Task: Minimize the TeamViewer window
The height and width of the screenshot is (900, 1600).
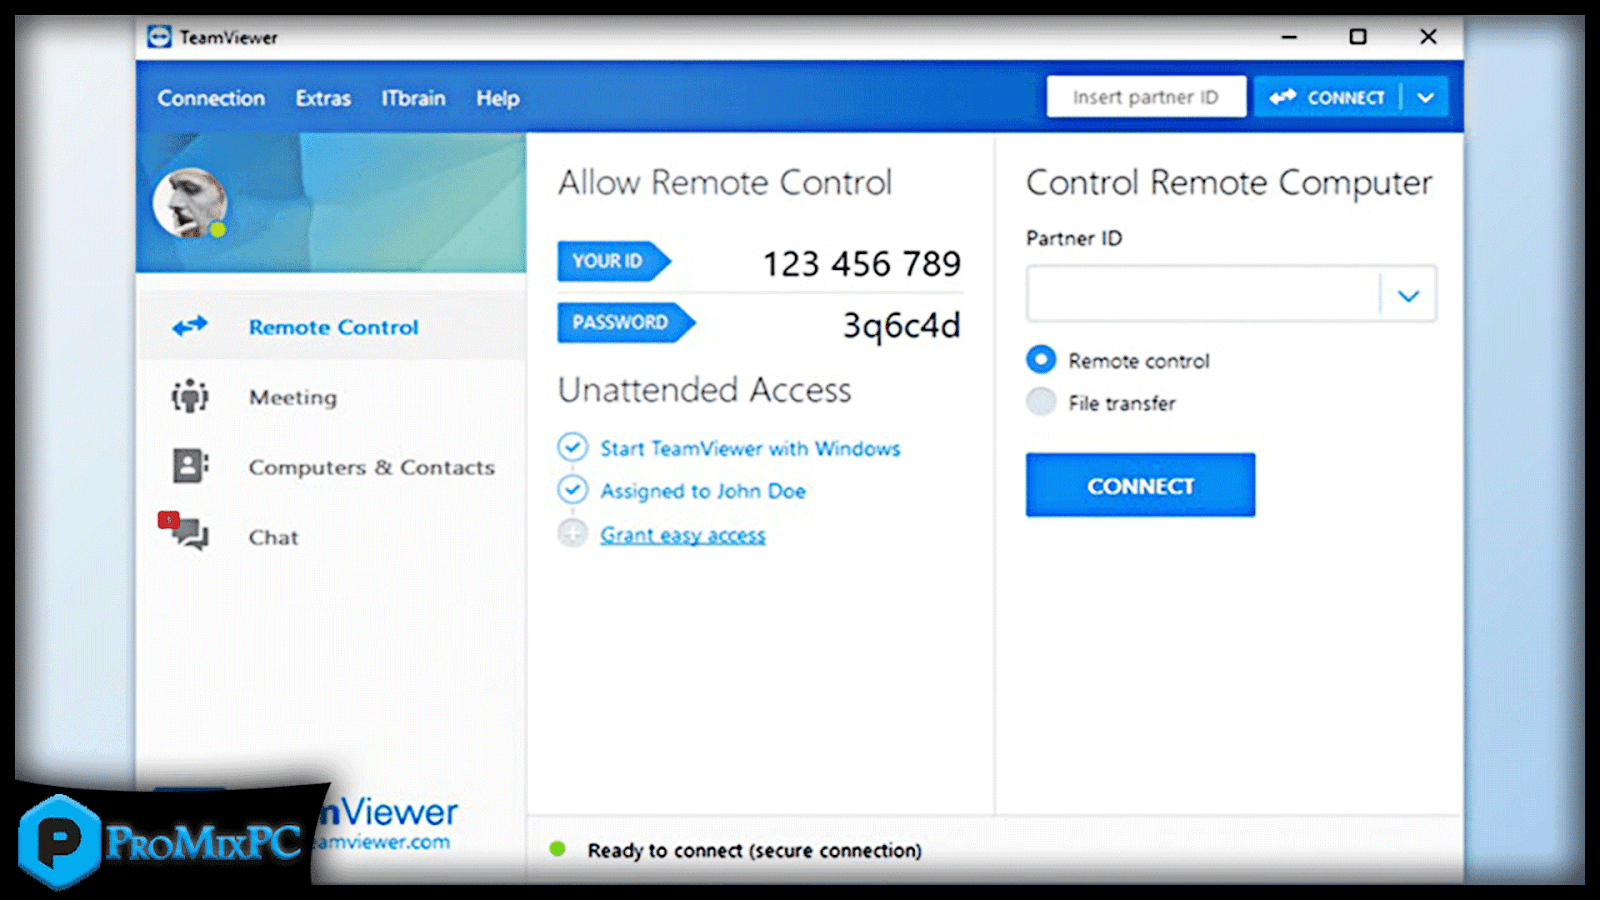Action: (1289, 37)
